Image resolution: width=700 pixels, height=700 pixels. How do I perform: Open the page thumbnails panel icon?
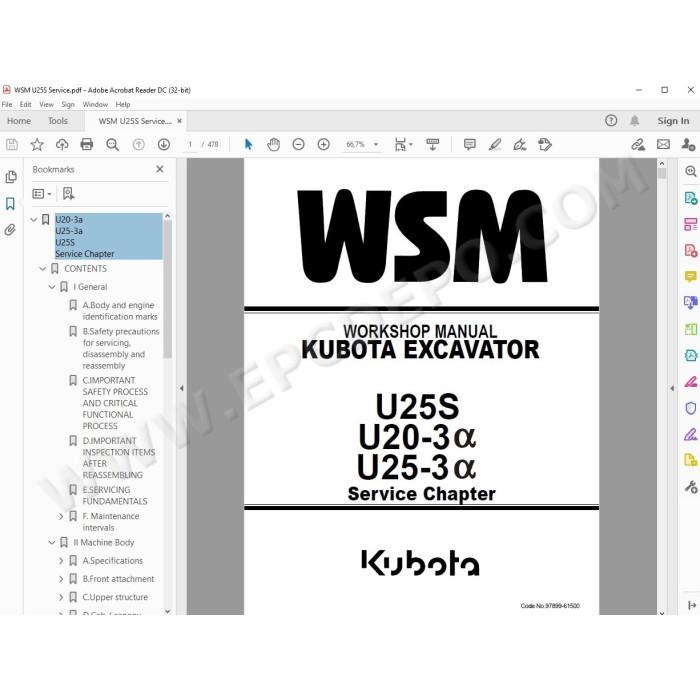(11, 177)
